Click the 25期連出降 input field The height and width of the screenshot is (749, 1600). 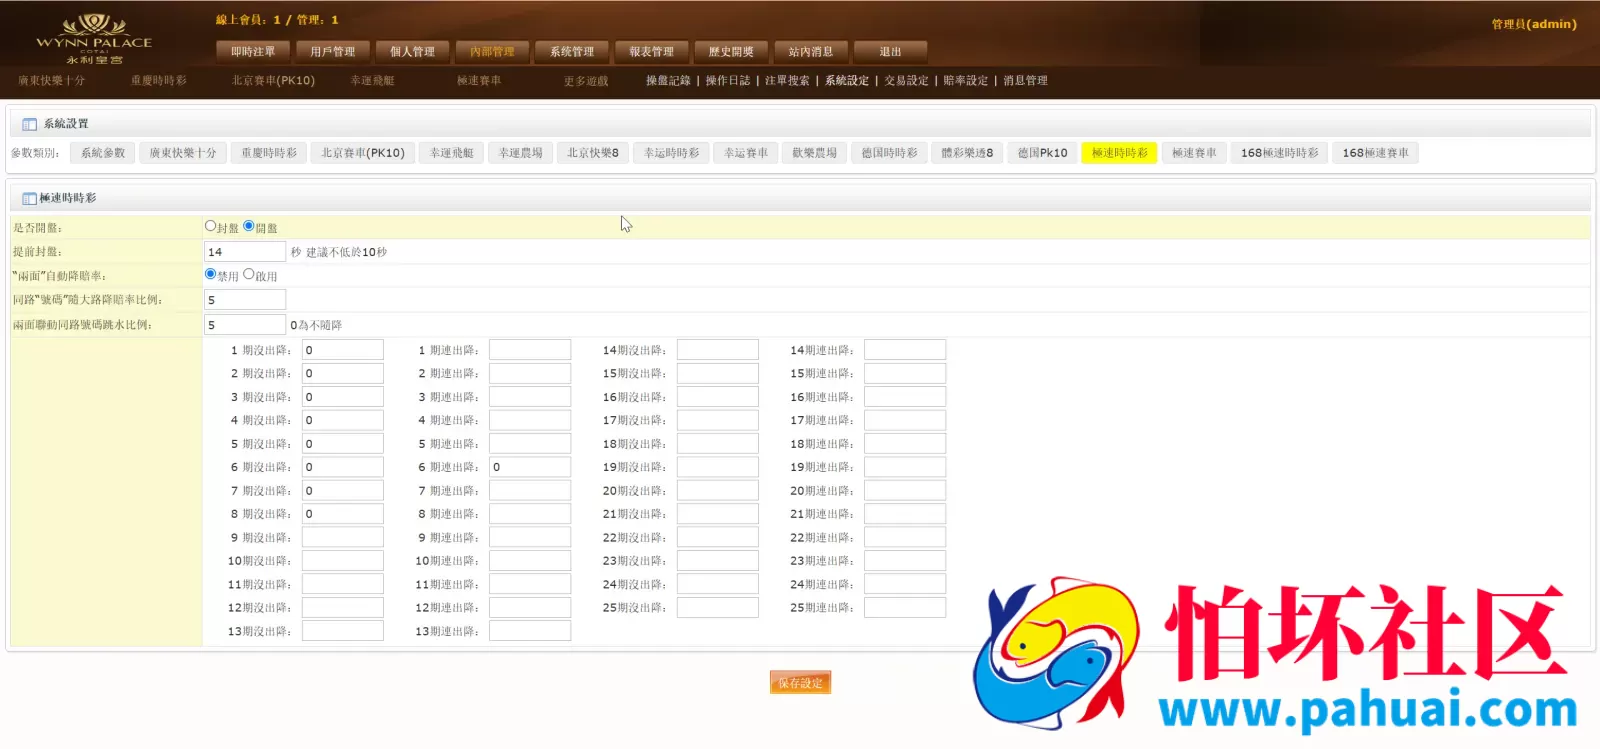pyautogui.click(x=905, y=608)
